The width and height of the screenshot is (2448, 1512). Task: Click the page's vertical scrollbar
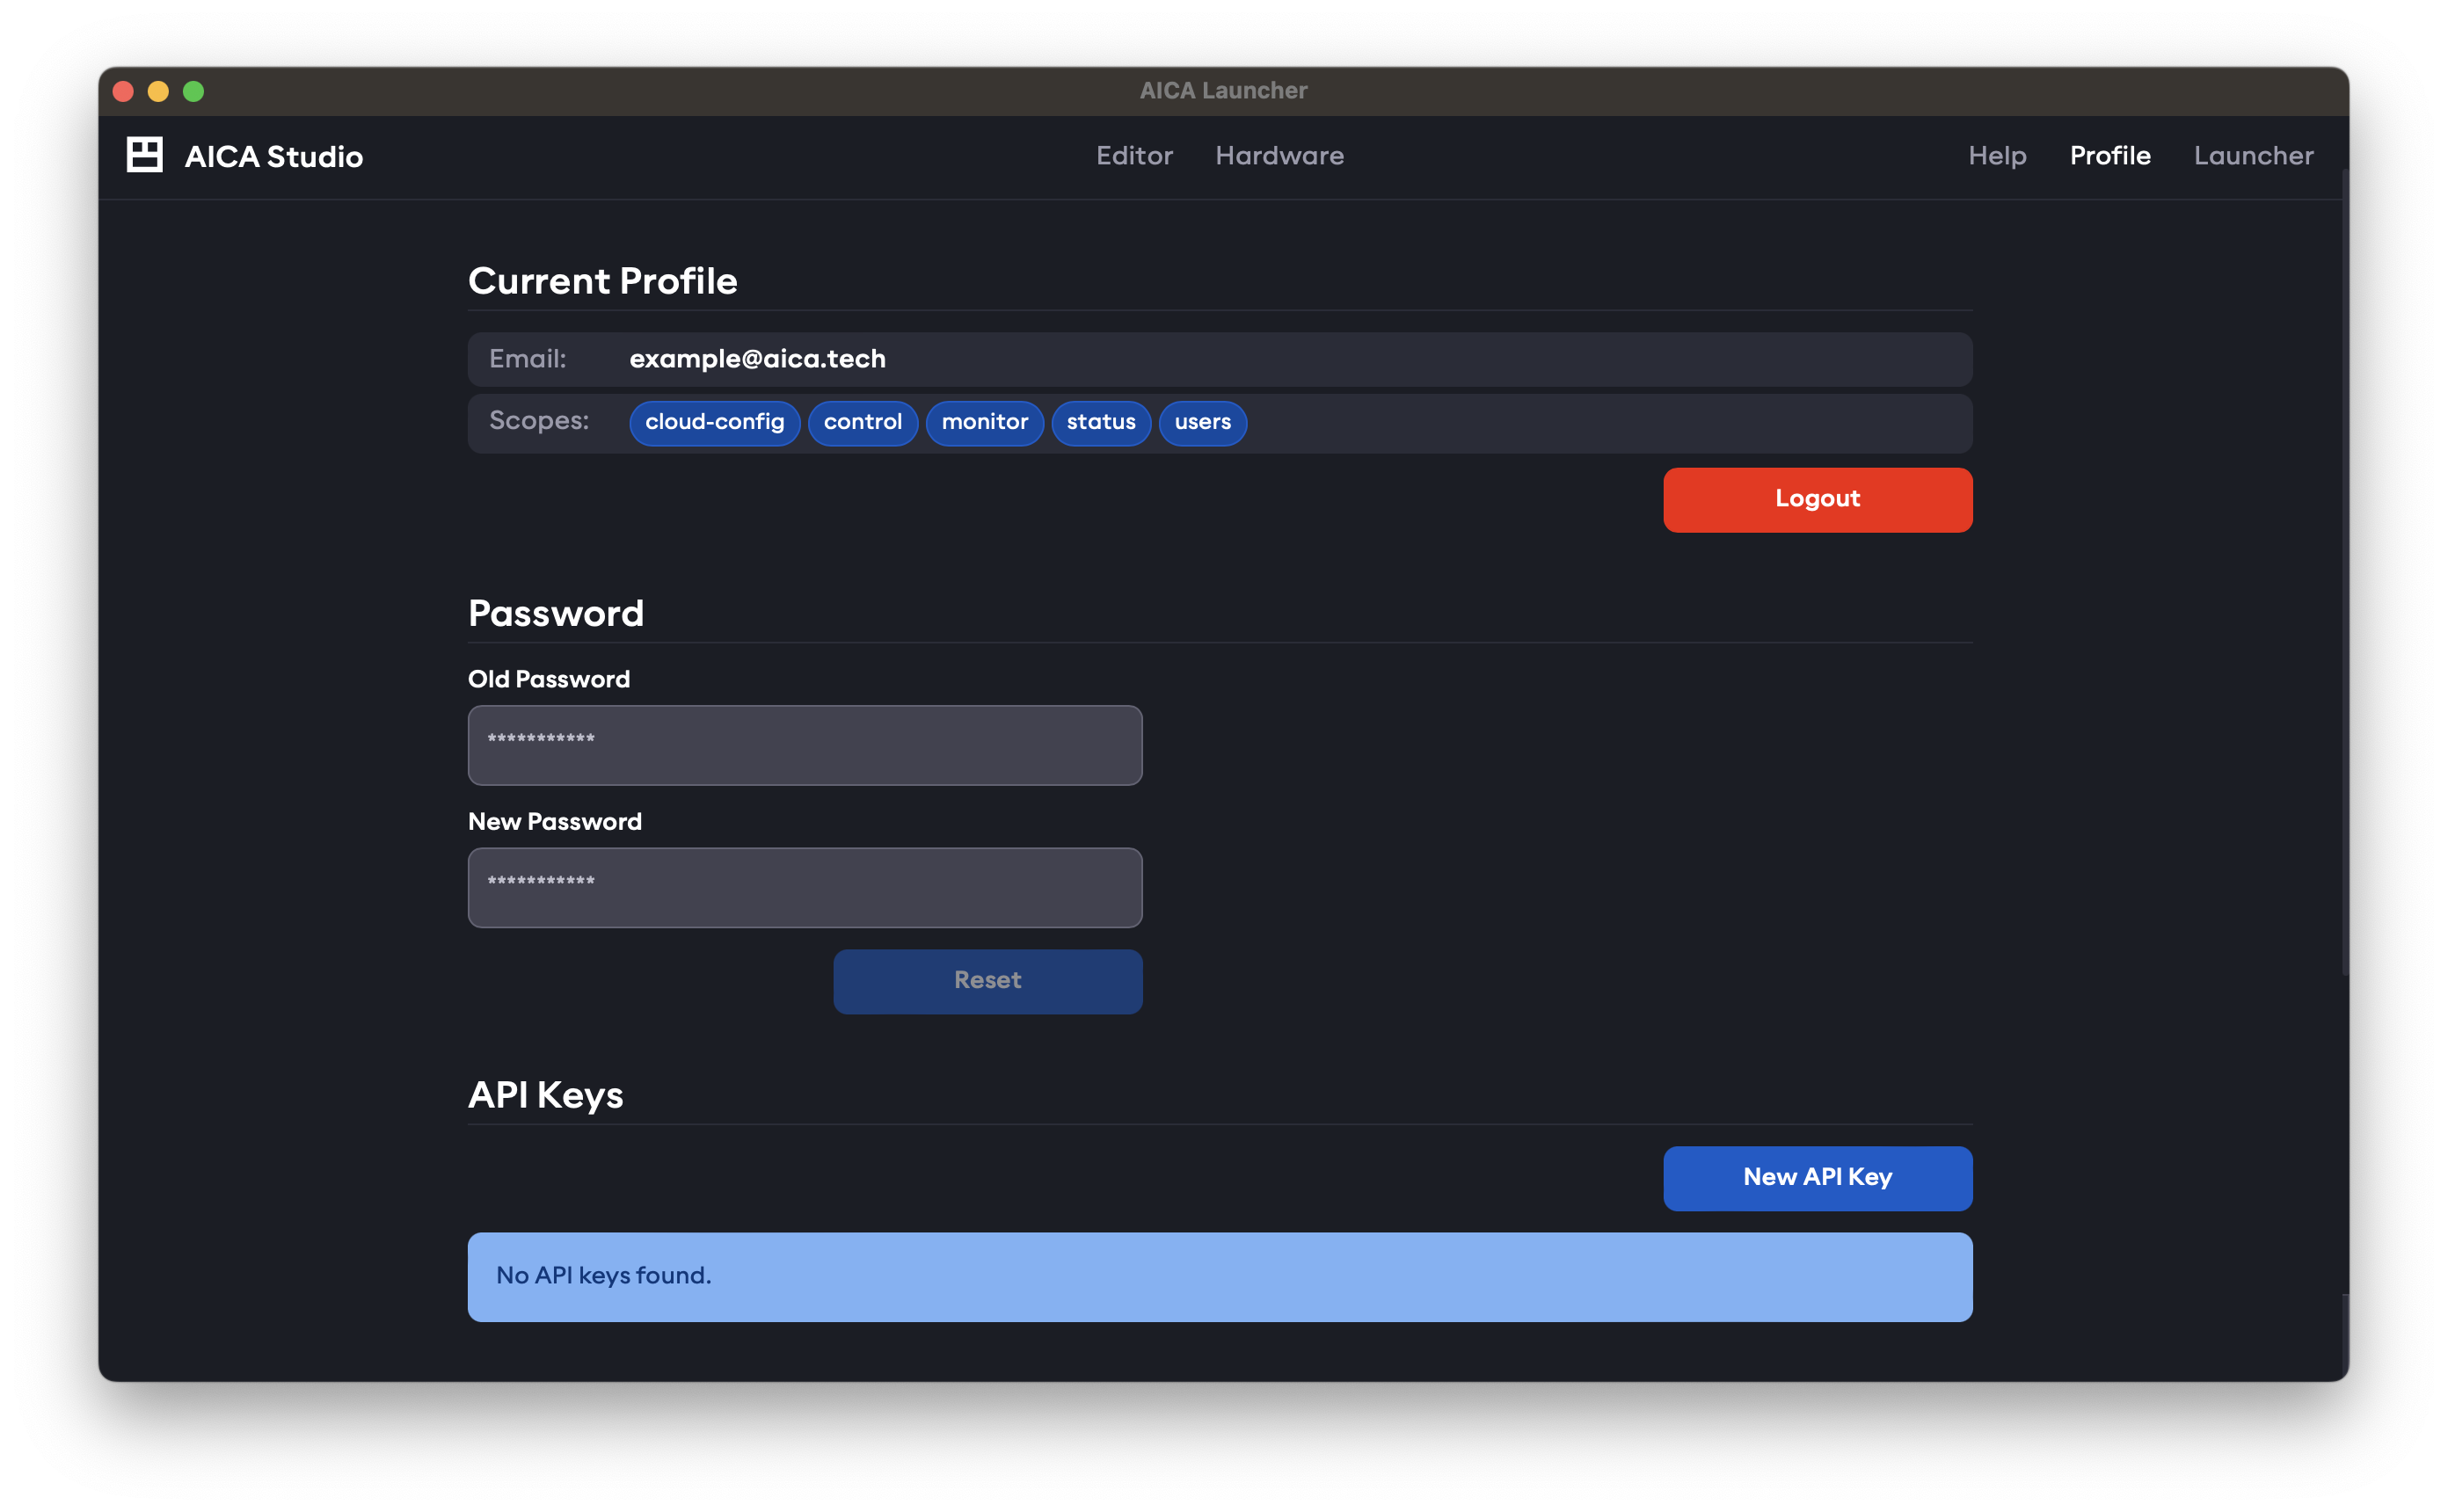tap(2344, 570)
